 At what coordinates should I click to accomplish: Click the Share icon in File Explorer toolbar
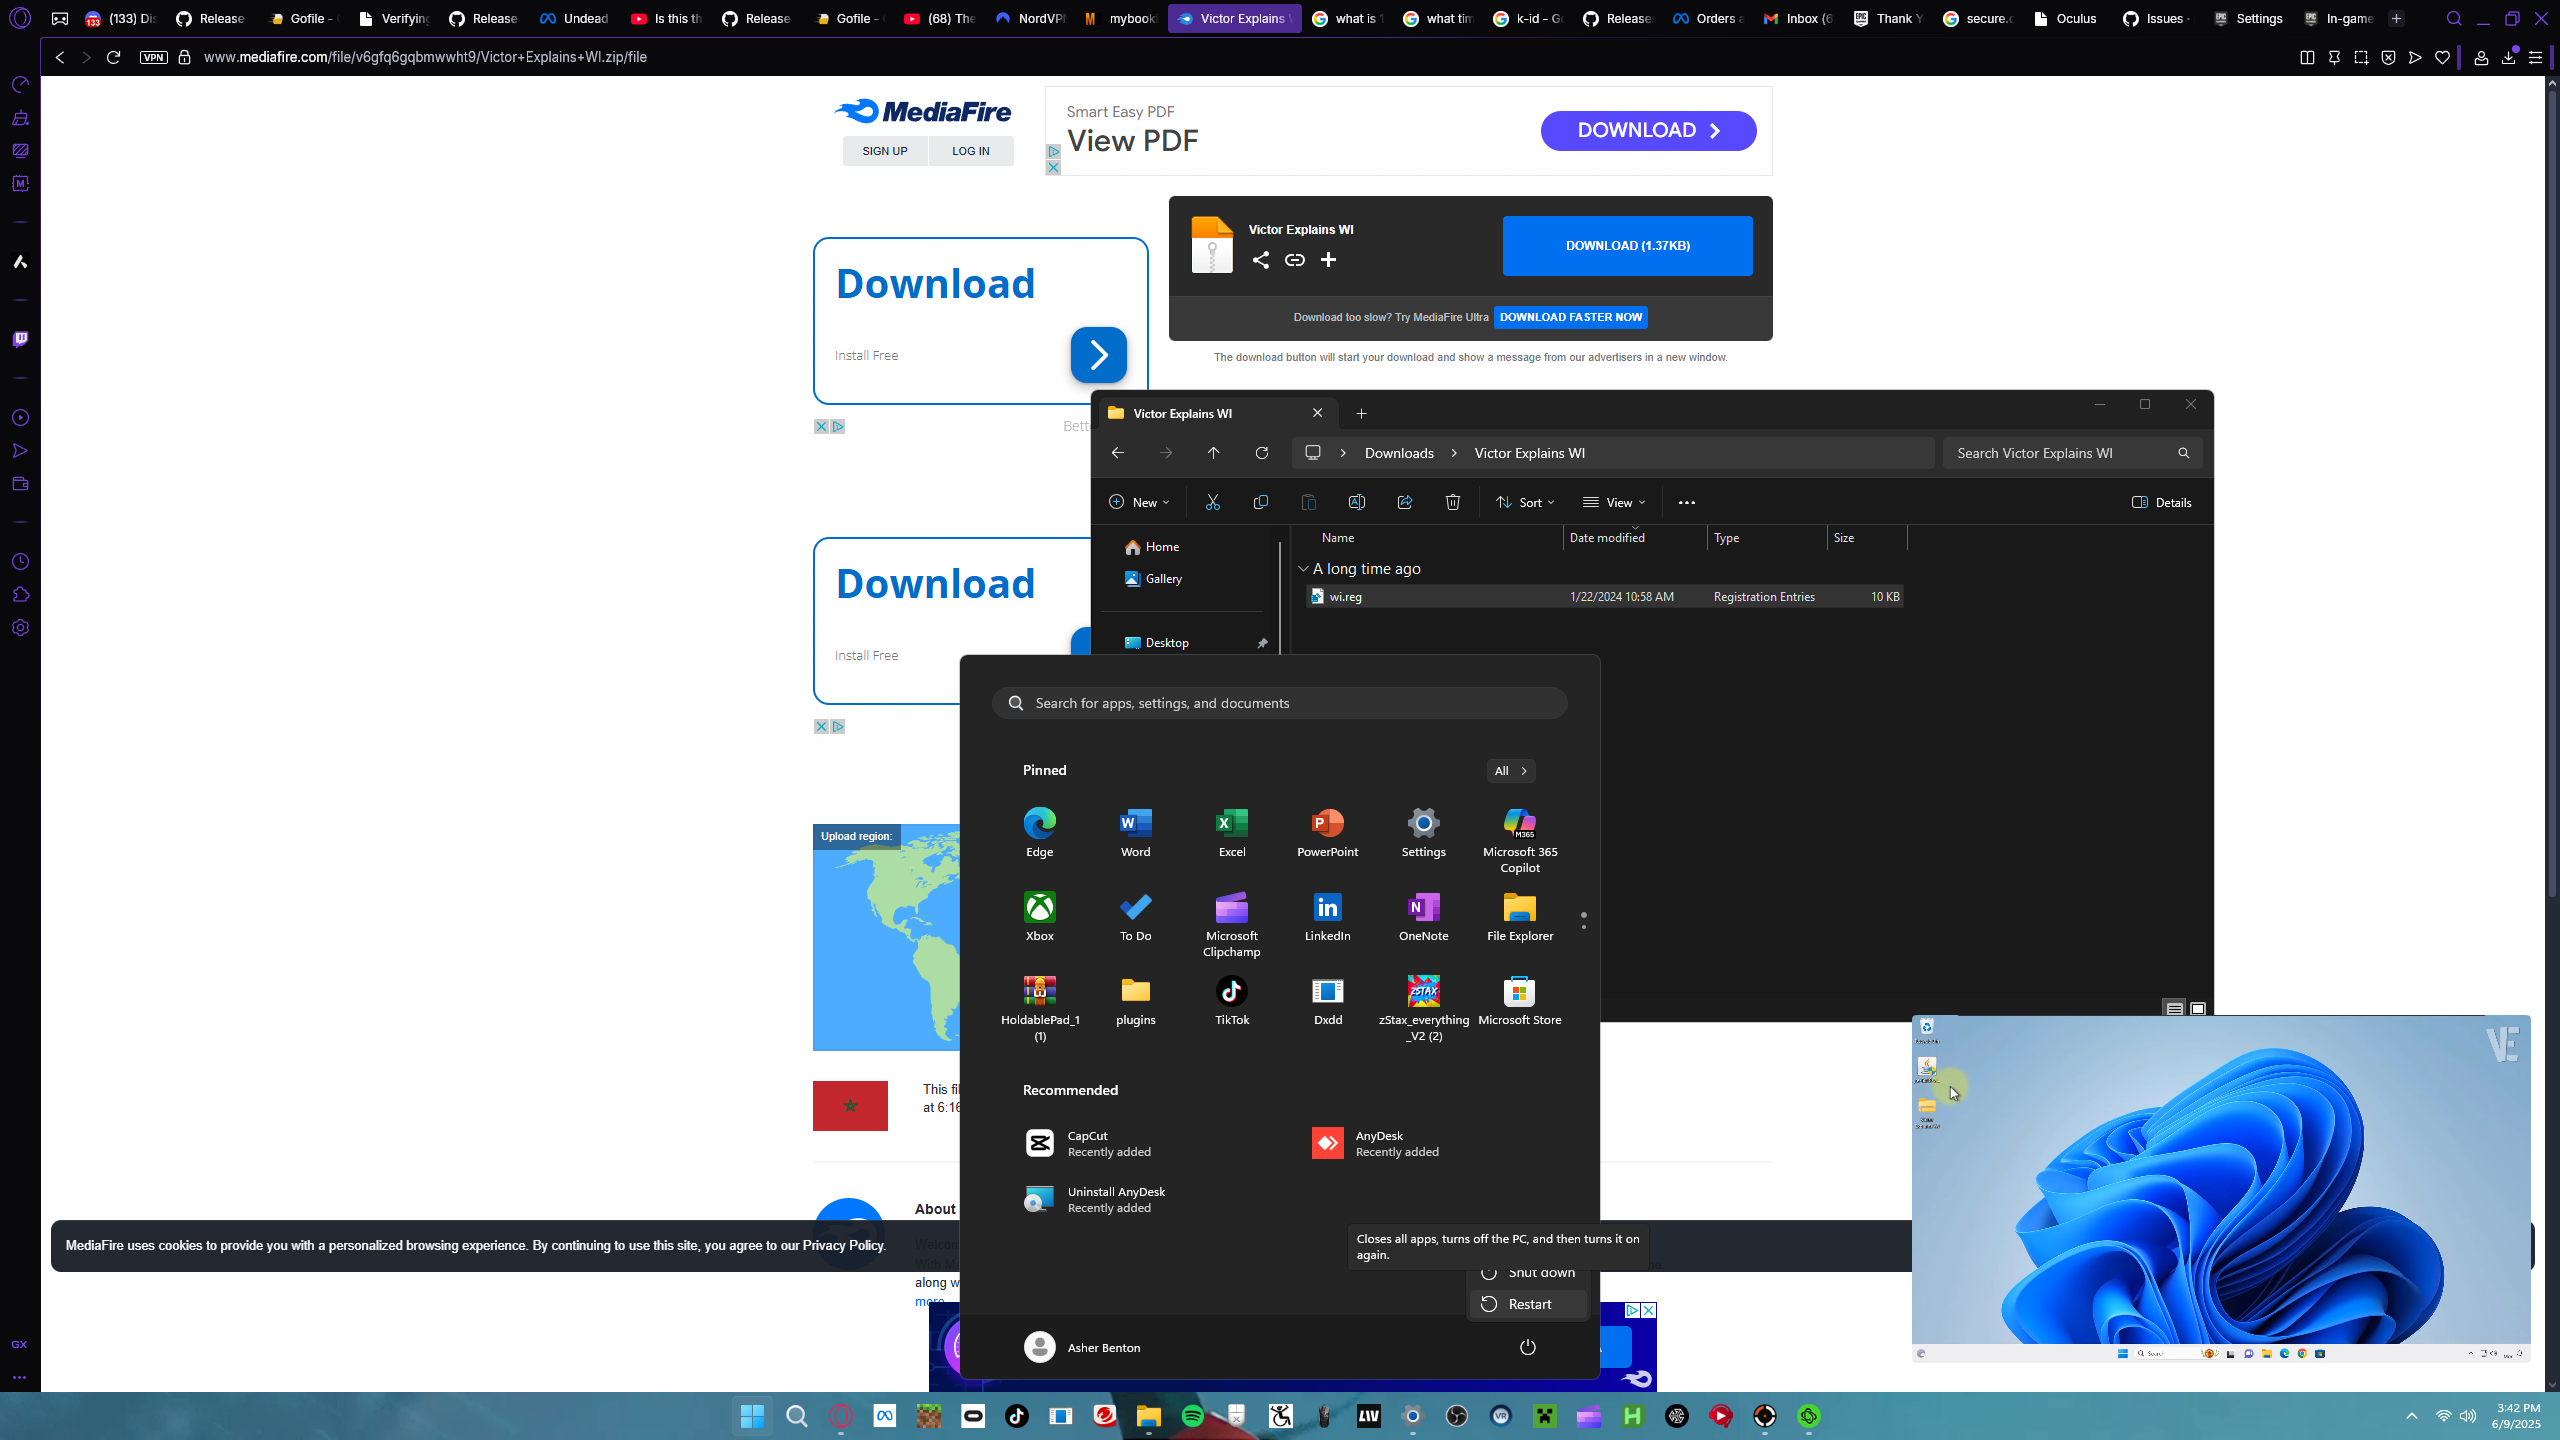tap(1404, 502)
